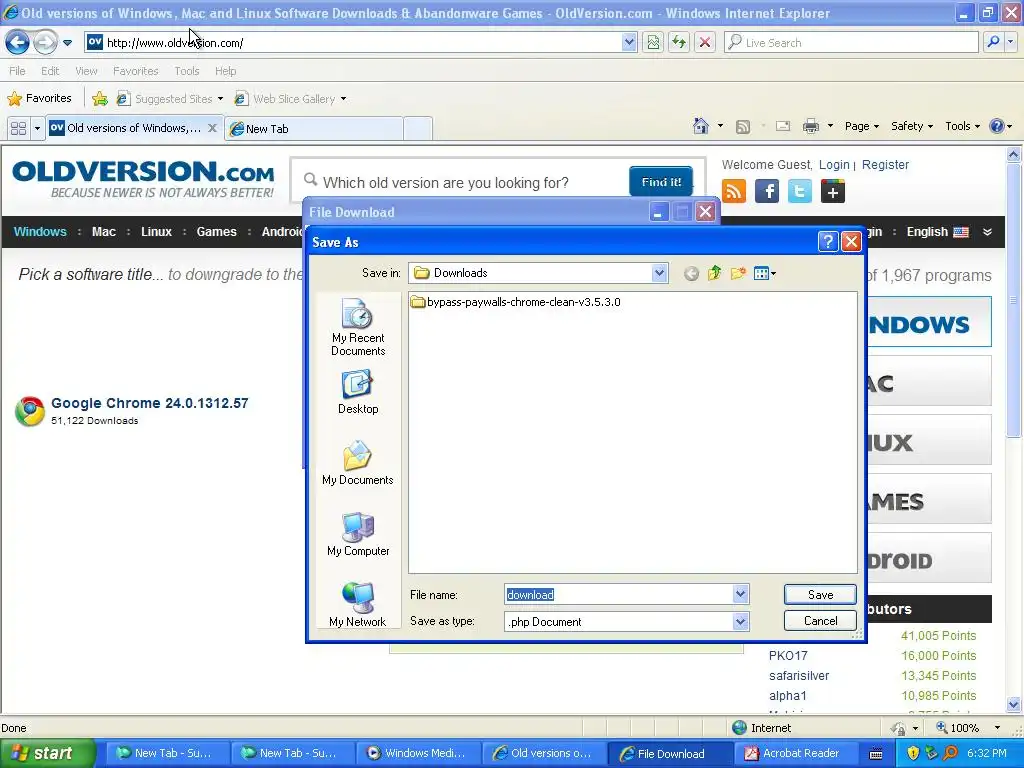
Task: Click My Network in places bar
Action: pyautogui.click(x=358, y=605)
